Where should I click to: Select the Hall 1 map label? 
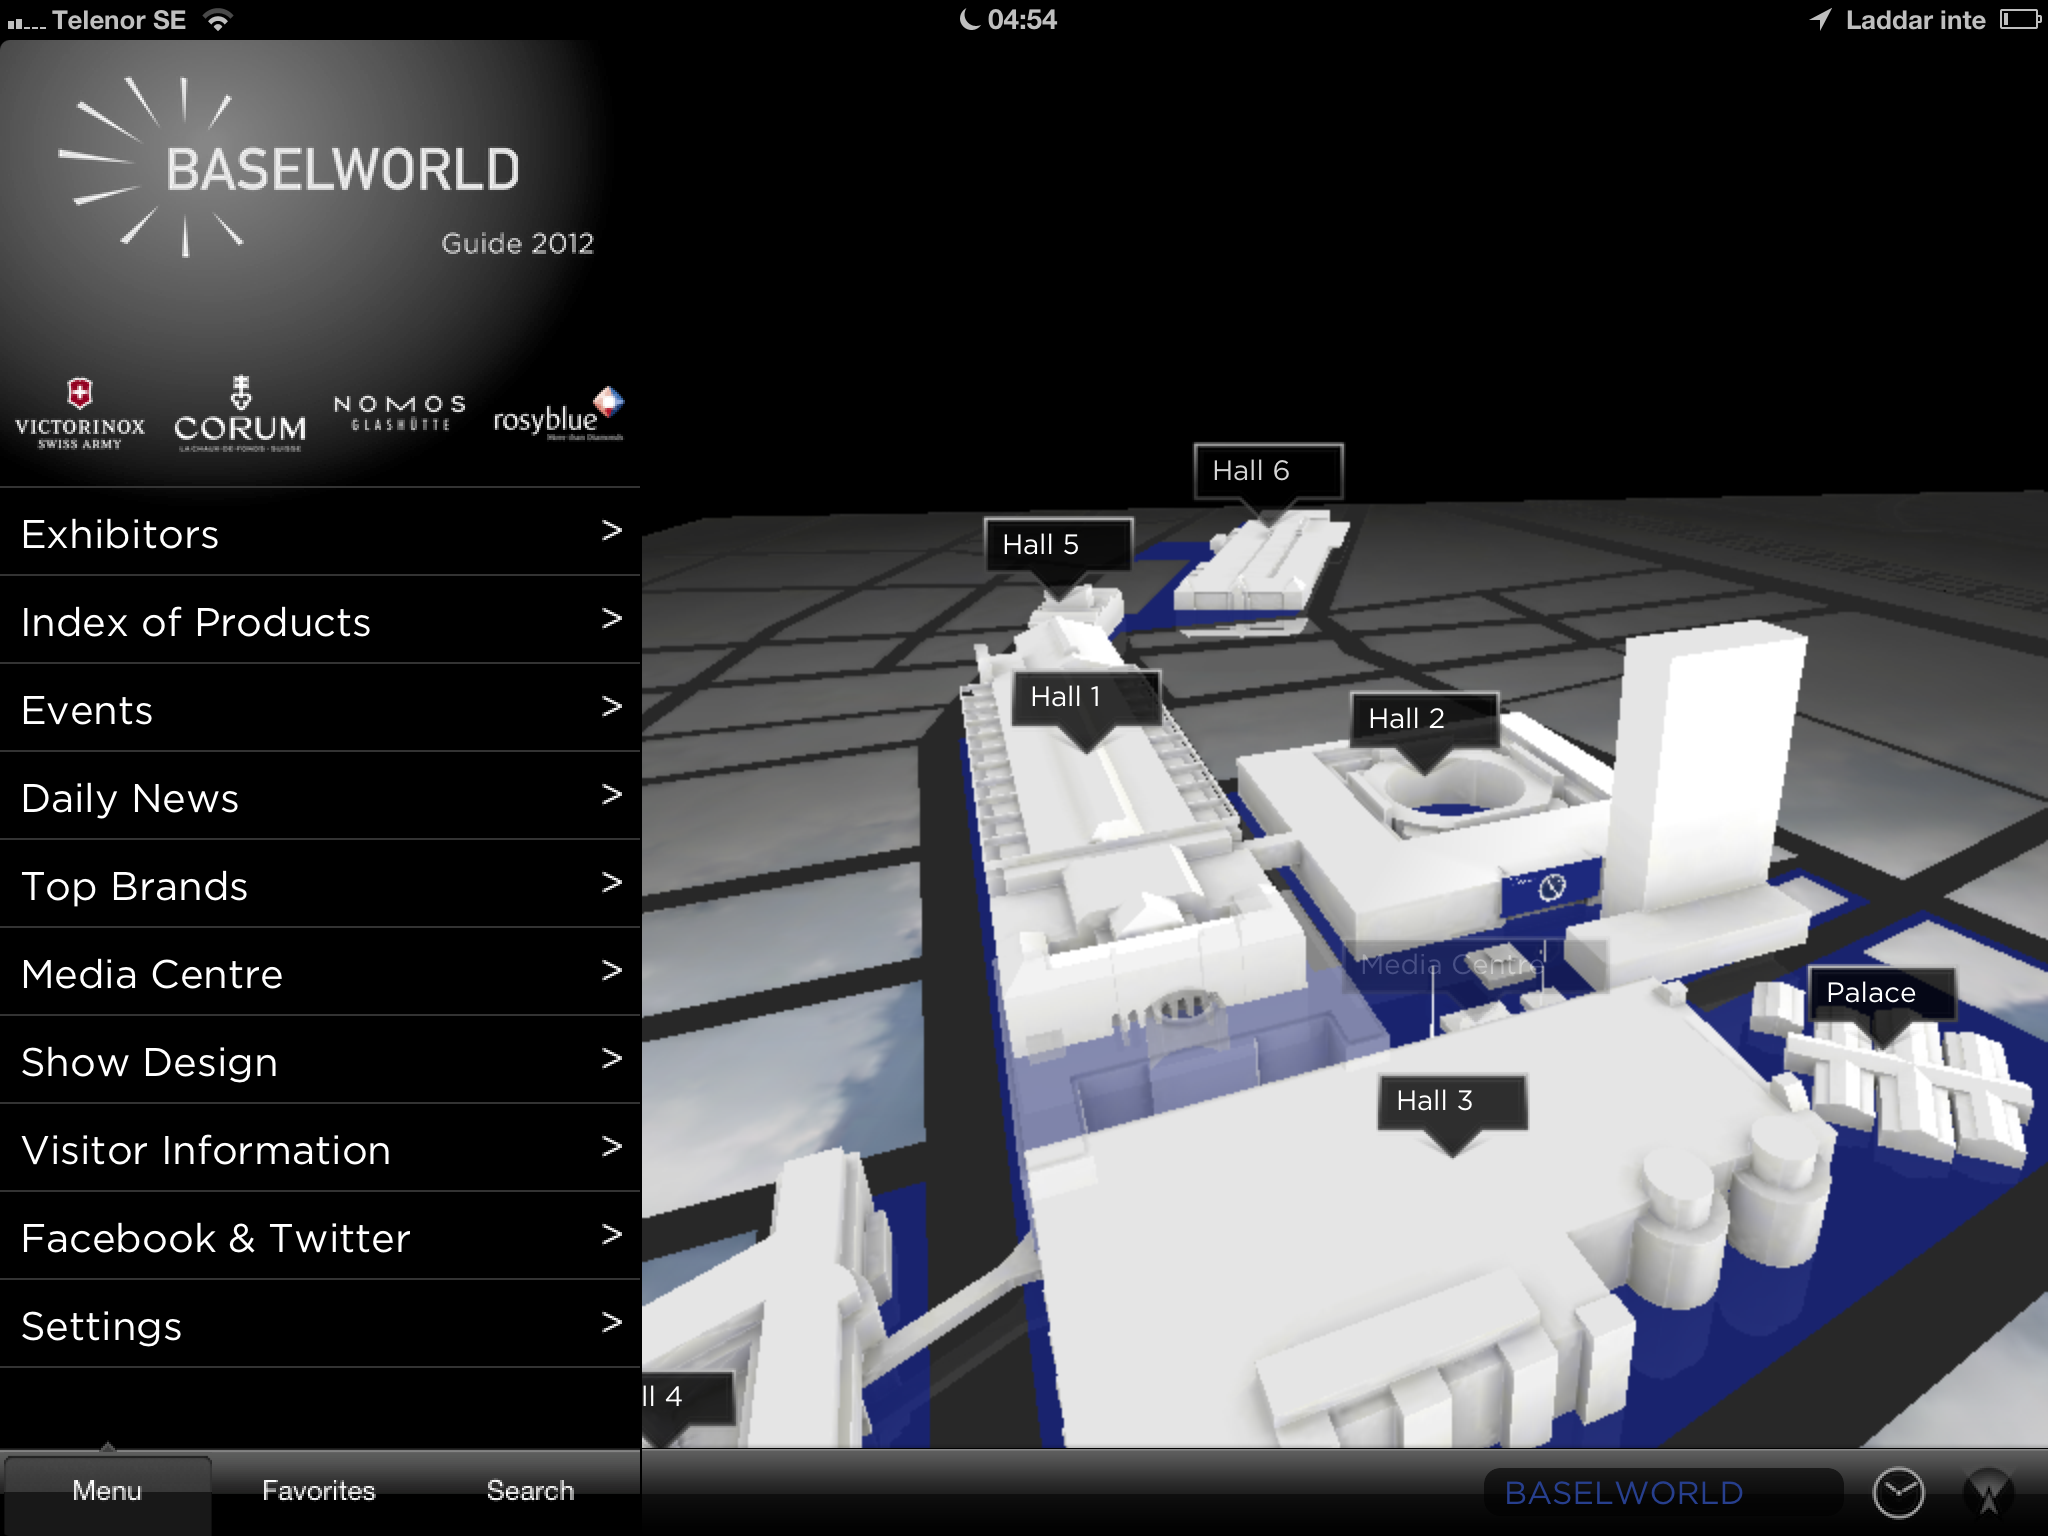click(x=1086, y=697)
